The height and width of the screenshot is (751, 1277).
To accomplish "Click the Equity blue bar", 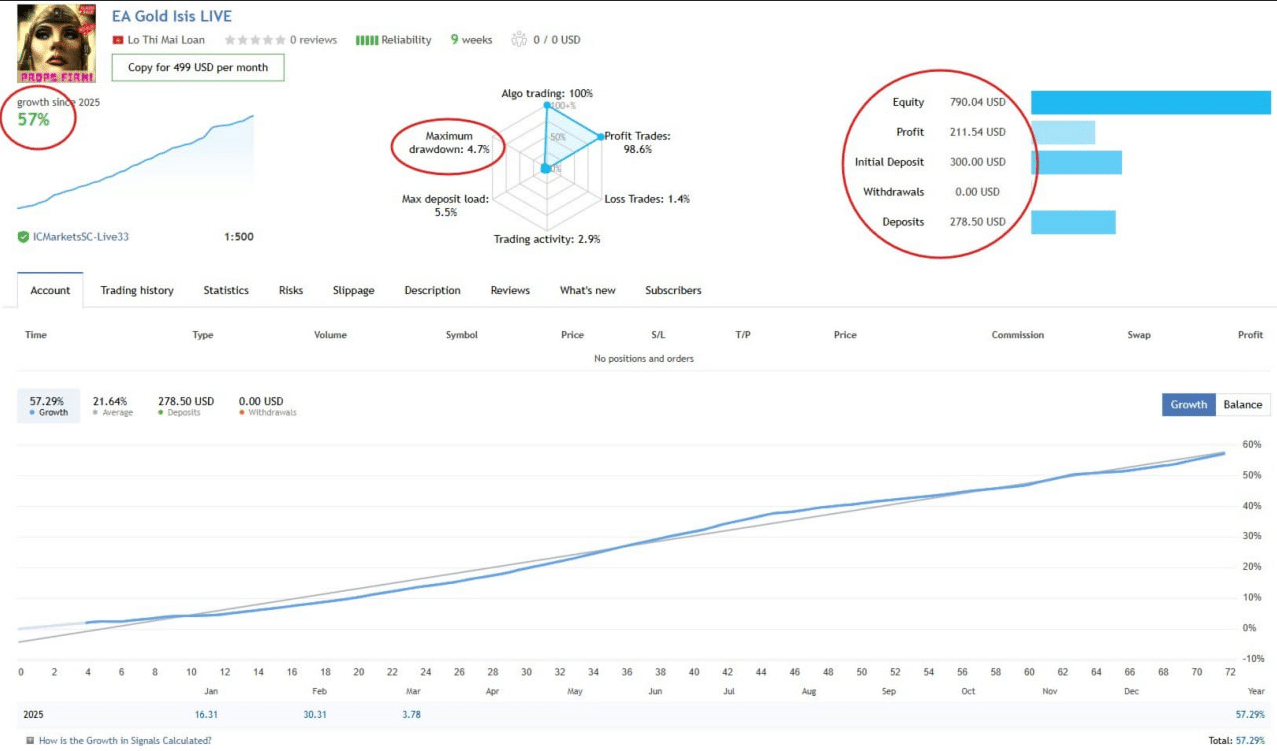I will tap(1150, 102).
